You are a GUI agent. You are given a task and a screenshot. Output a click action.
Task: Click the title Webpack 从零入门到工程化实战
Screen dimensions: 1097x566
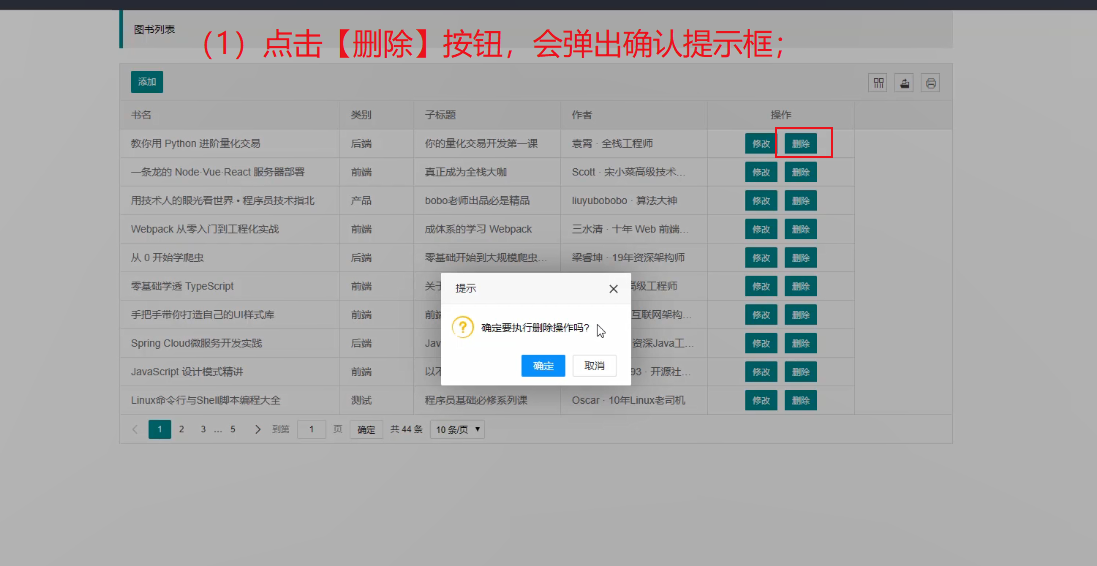click(206, 229)
